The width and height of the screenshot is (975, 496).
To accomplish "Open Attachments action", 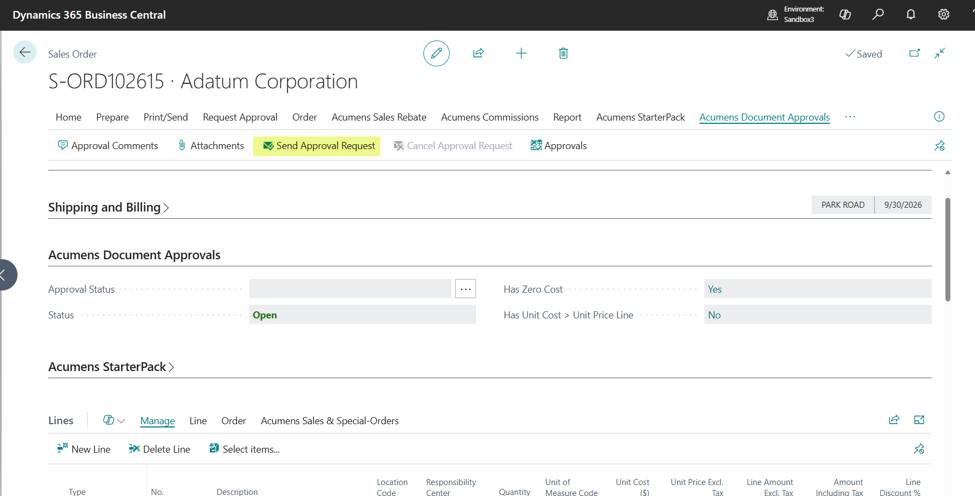I will pos(210,146).
